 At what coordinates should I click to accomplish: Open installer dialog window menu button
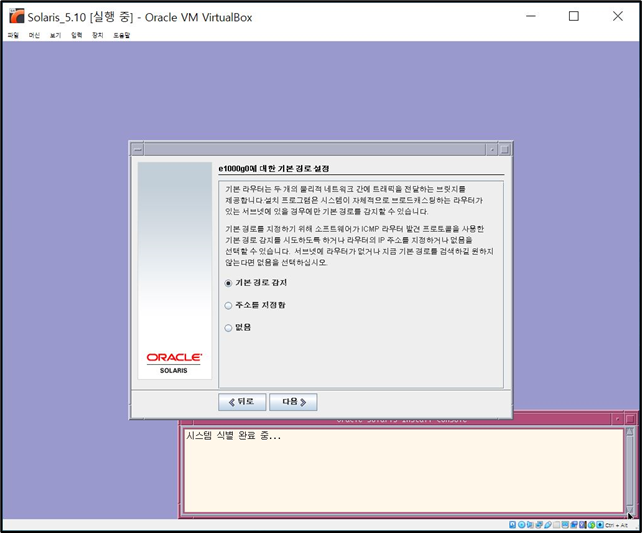pos(138,149)
